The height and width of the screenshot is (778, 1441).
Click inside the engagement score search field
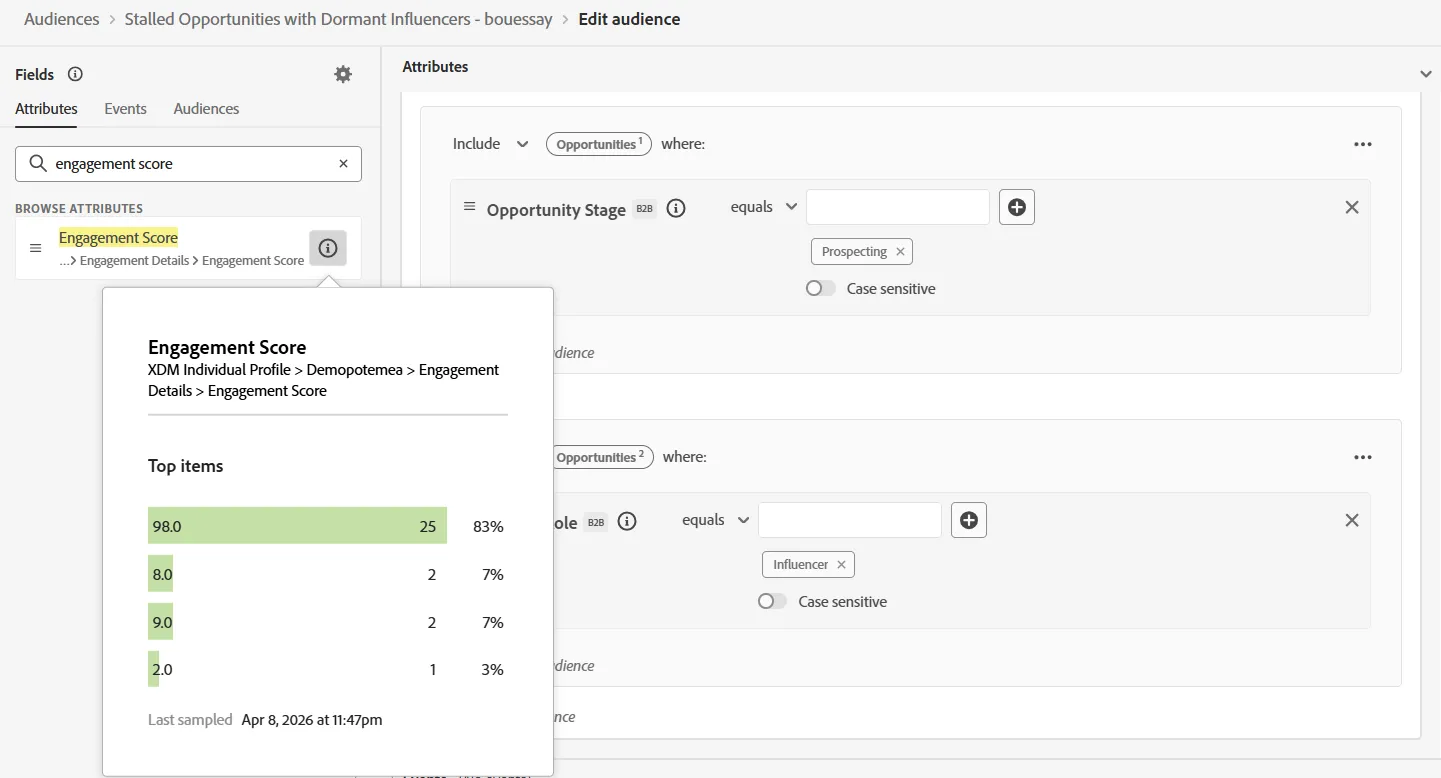point(188,164)
